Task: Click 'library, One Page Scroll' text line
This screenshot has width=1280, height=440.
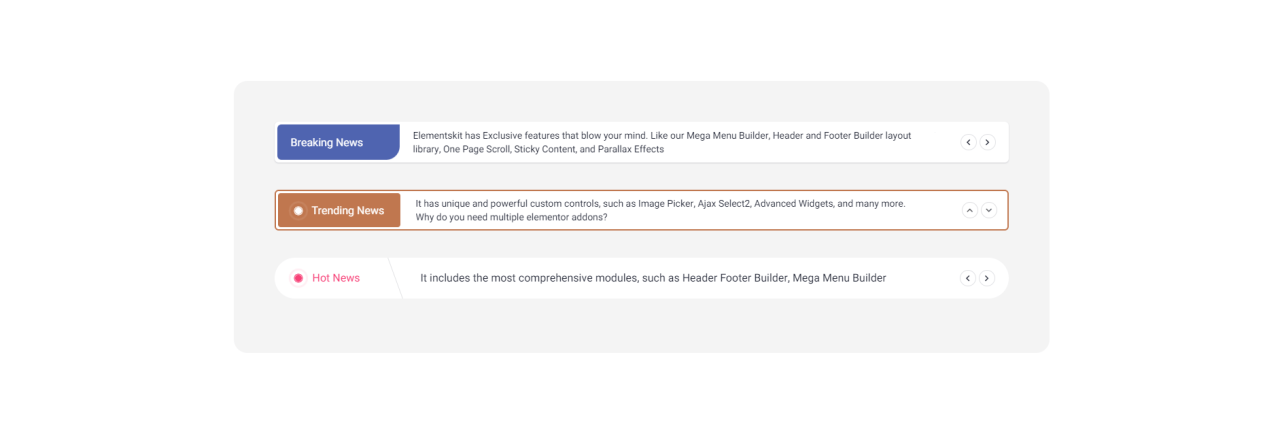Action: 538,149
